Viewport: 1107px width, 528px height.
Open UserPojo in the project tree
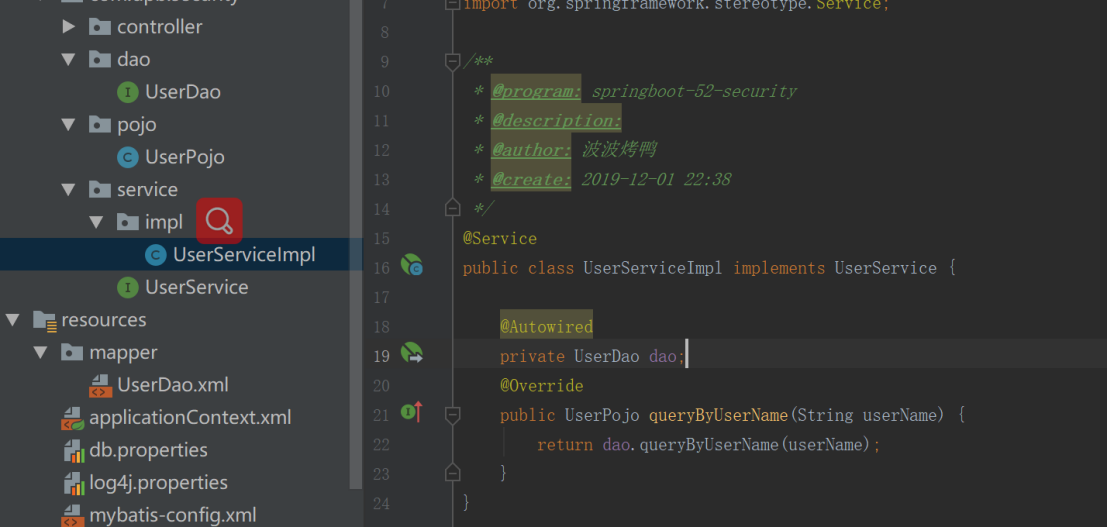point(185,157)
